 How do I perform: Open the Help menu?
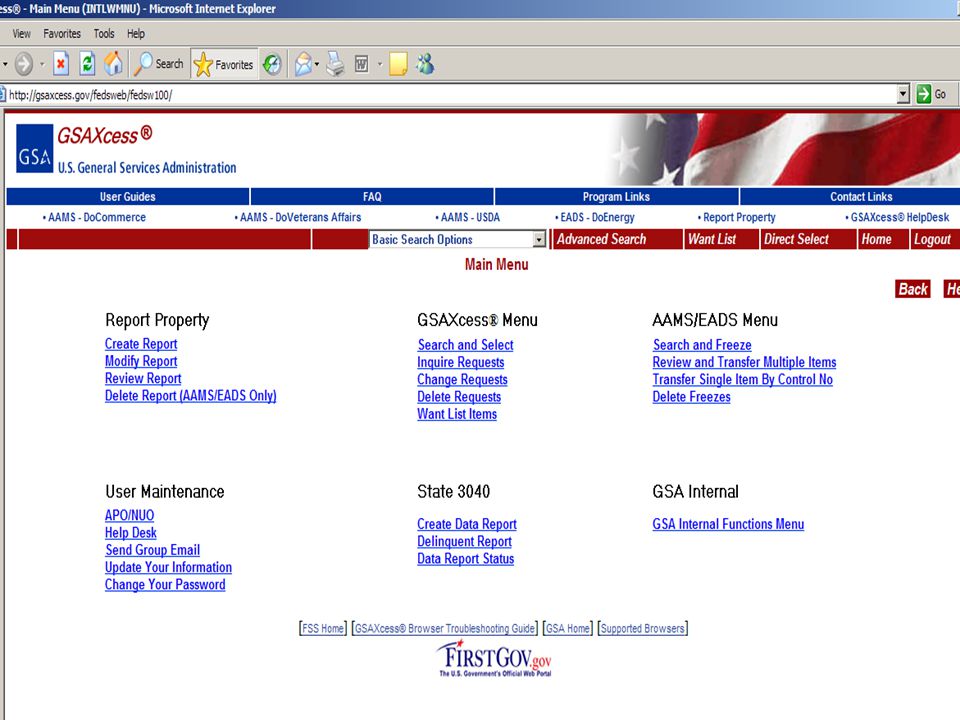(x=136, y=34)
